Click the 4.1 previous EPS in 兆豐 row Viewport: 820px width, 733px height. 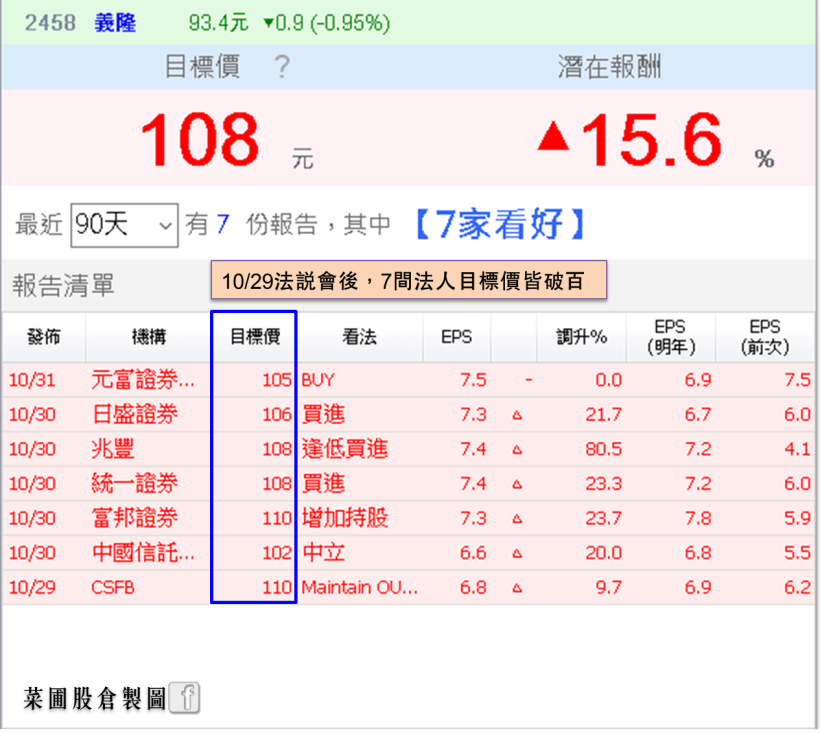point(798,449)
